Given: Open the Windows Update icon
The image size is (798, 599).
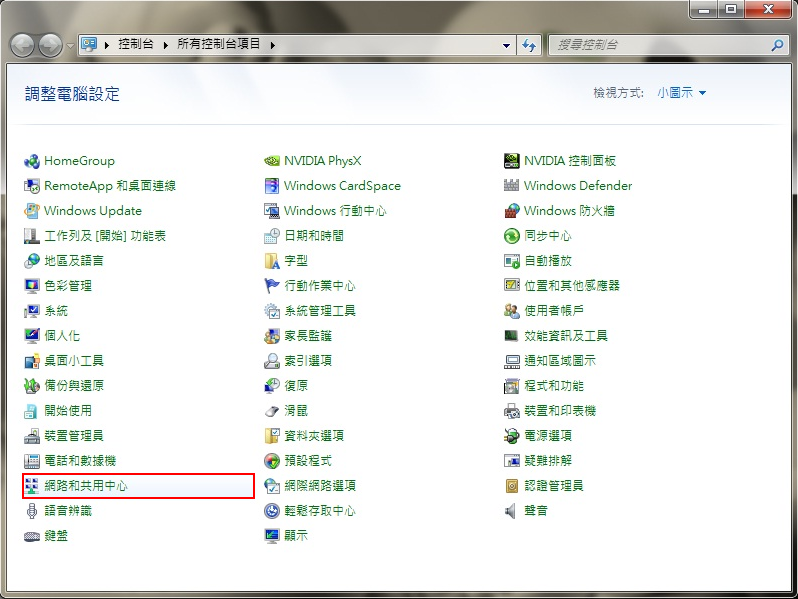Looking at the screenshot, I should pyautogui.click(x=32, y=211).
